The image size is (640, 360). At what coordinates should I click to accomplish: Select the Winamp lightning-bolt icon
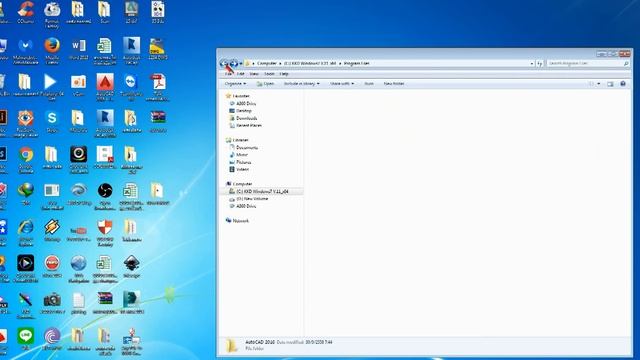click(x=52, y=230)
